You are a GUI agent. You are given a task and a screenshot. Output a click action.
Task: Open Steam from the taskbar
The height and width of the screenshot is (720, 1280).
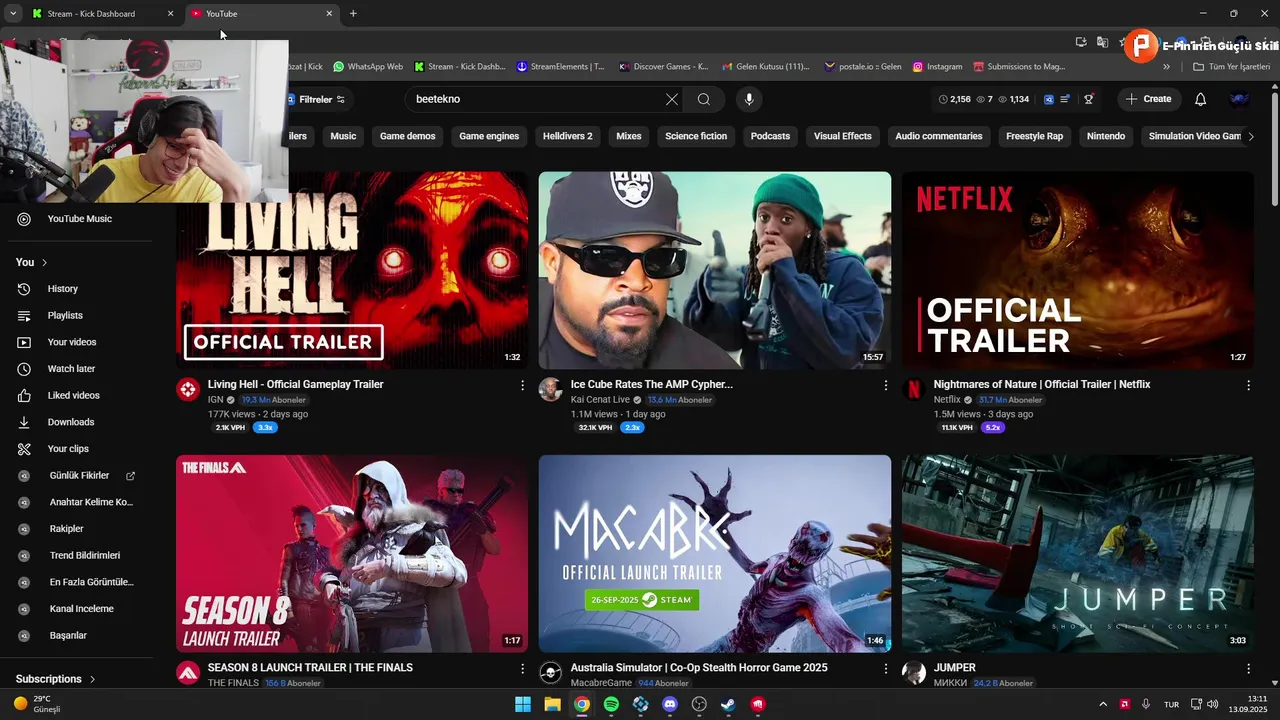pyautogui.click(x=729, y=704)
